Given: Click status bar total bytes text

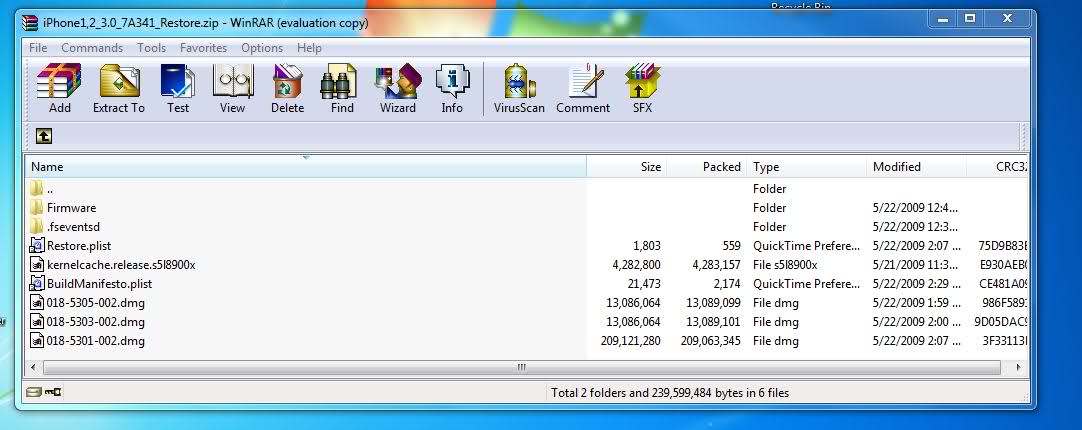Looking at the screenshot, I should coord(669,393).
